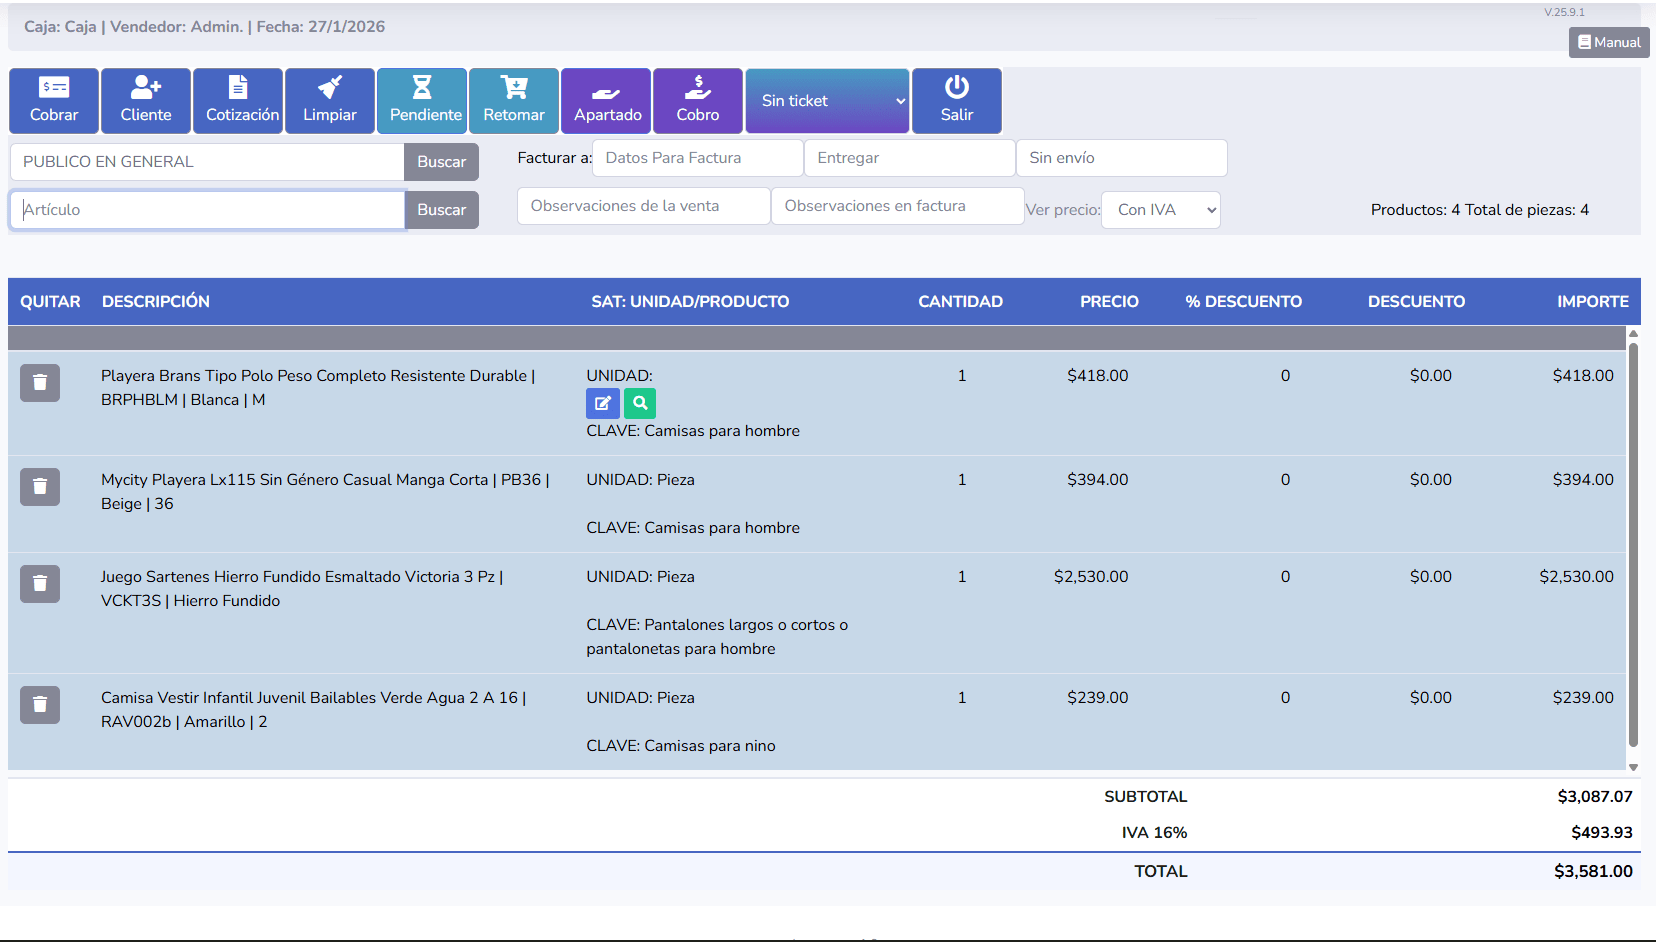This screenshot has width=1656, height=942.
Task: Click the Artículo search input
Action: (x=207, y=210)
